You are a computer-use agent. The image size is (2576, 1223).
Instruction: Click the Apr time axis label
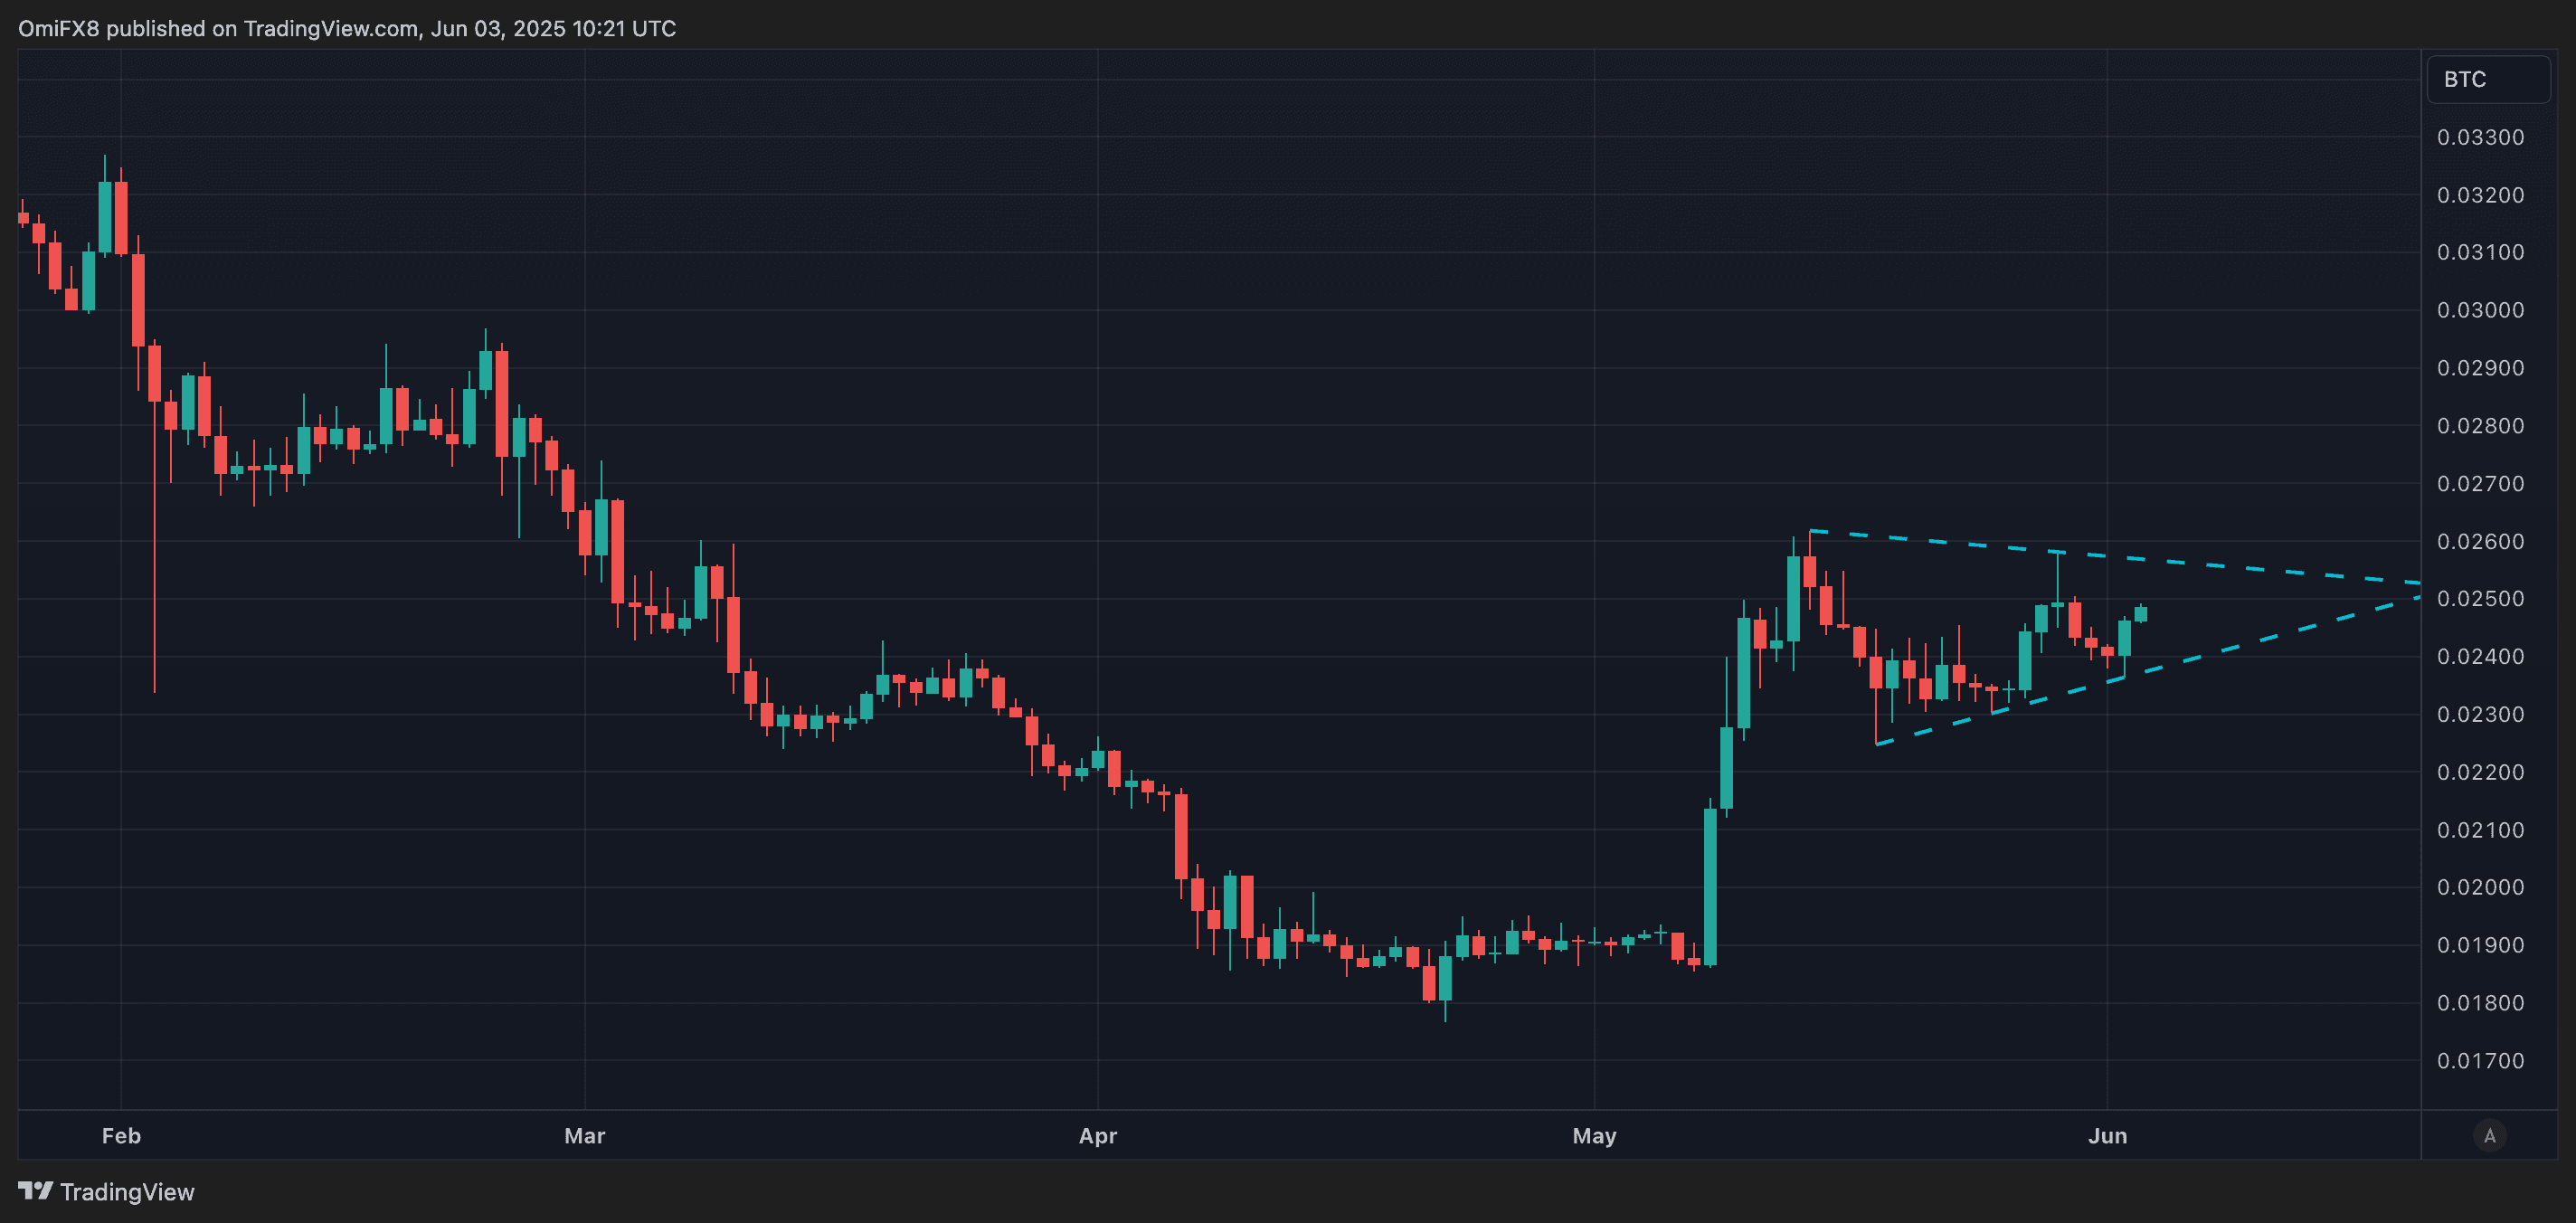1098,1136
